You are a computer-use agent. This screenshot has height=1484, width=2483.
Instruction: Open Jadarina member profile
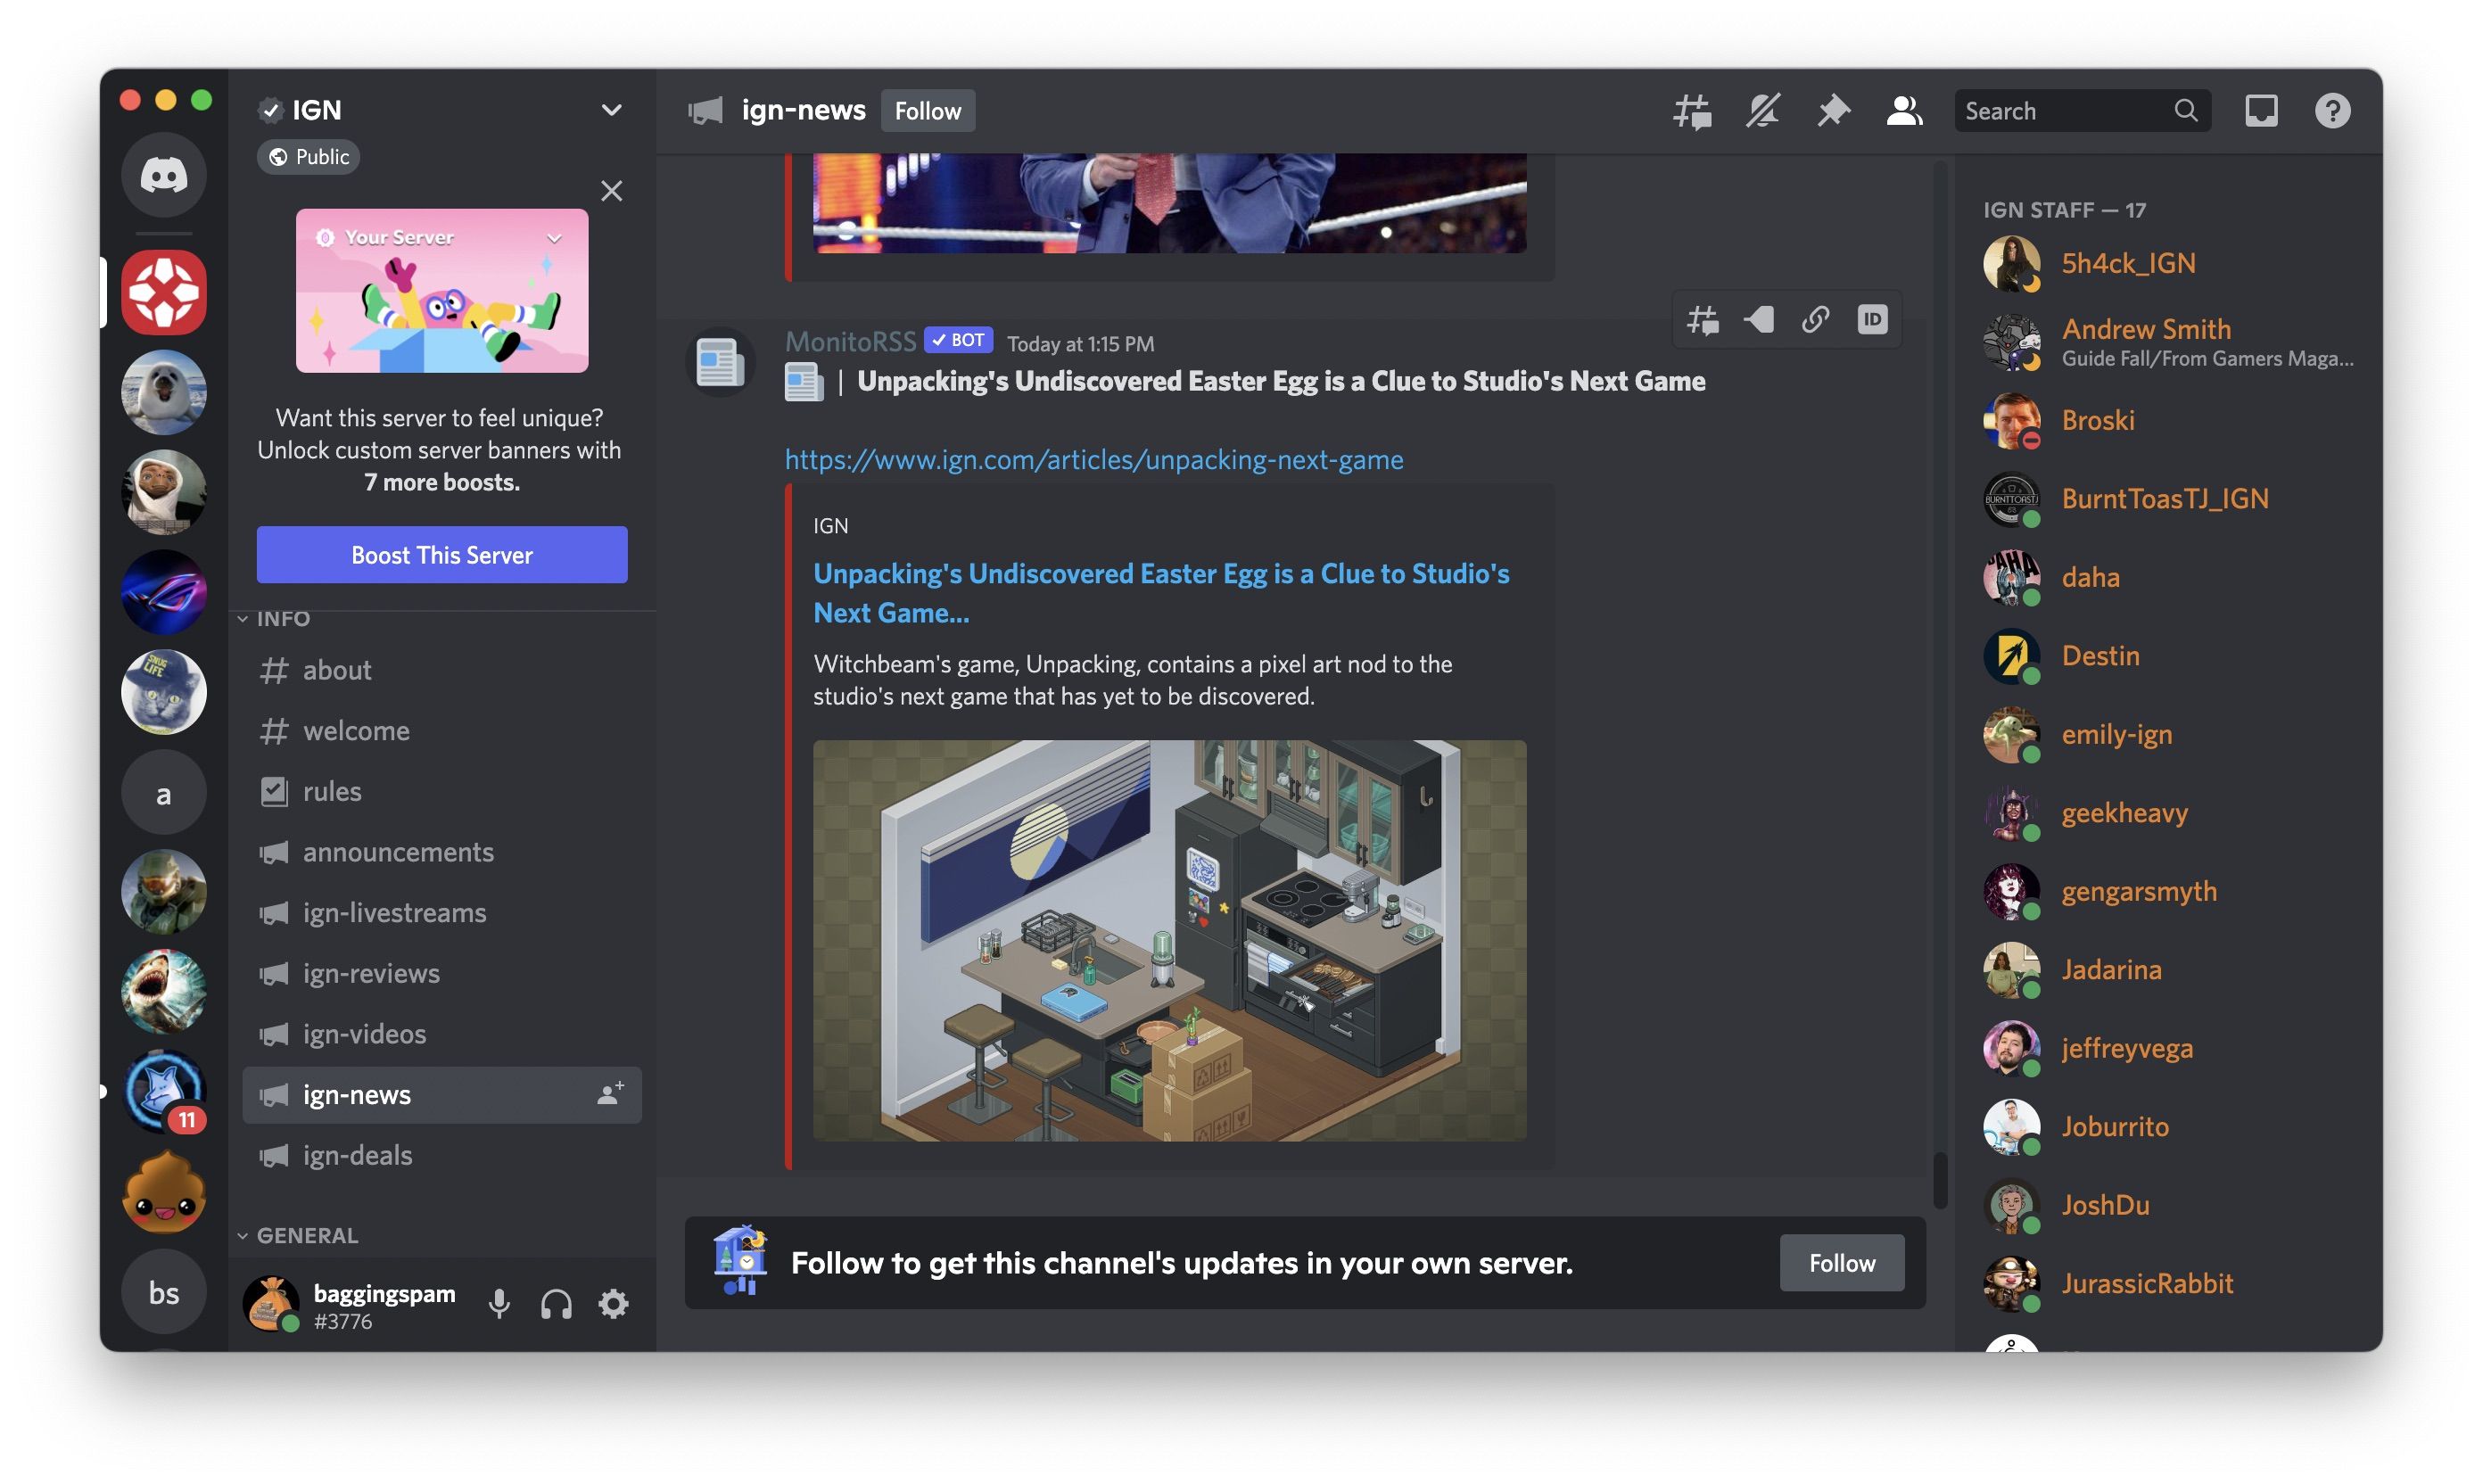click(2168, 971)
